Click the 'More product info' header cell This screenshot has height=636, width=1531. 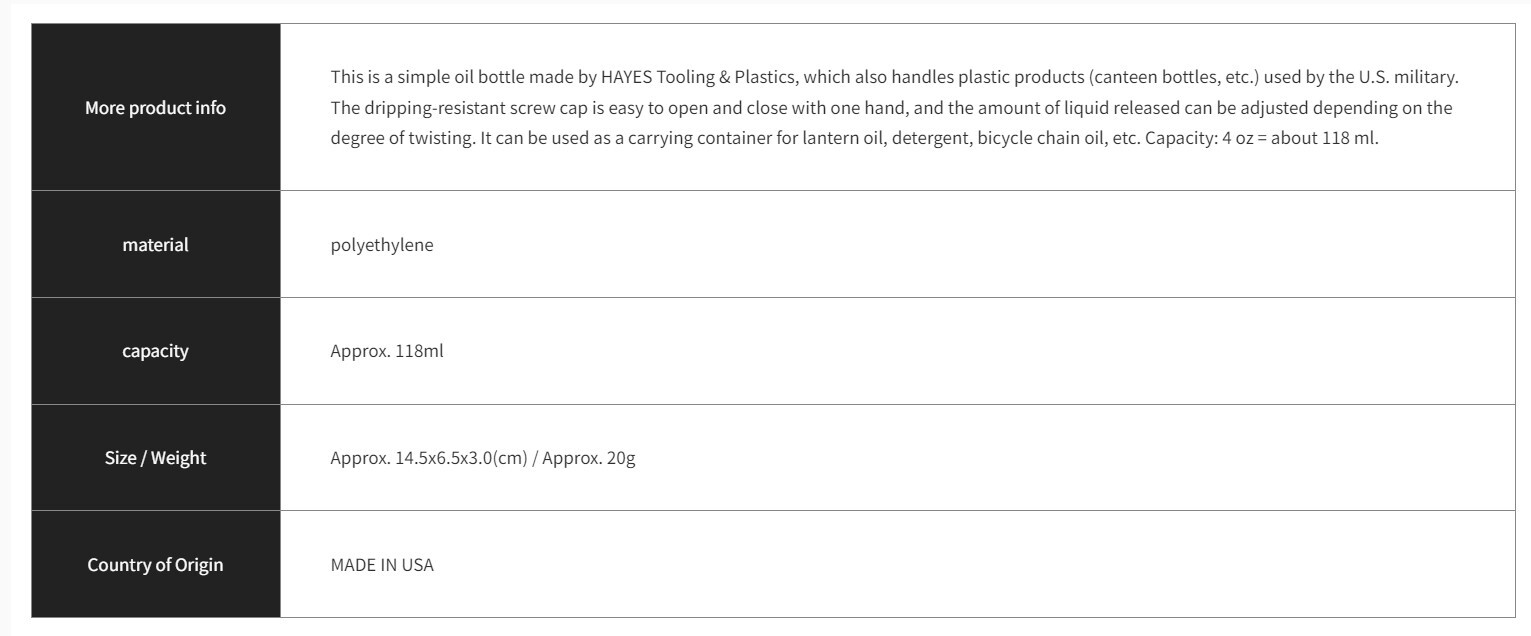point(155,107)
